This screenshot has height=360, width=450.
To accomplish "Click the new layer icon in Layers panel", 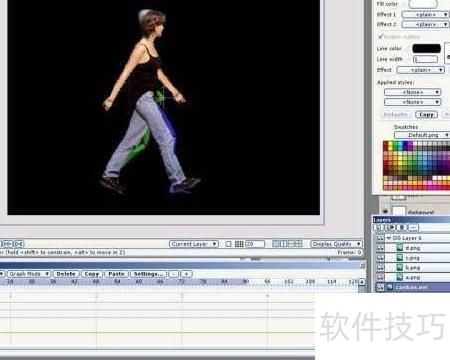I will pos(378,227).
